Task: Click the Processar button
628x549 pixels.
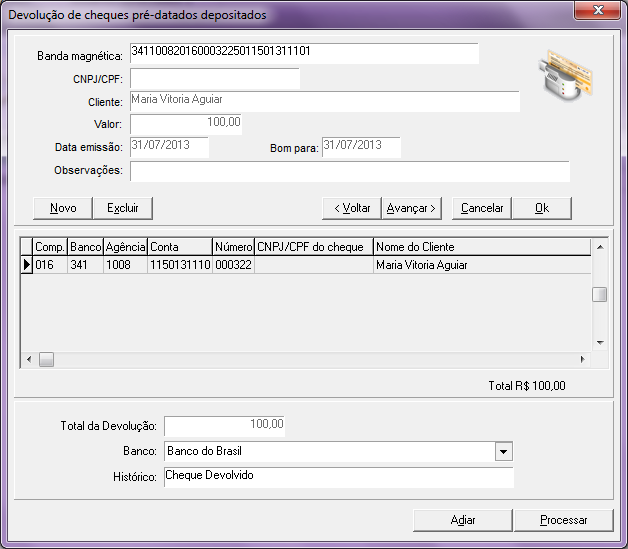Action: pos(563,520)
